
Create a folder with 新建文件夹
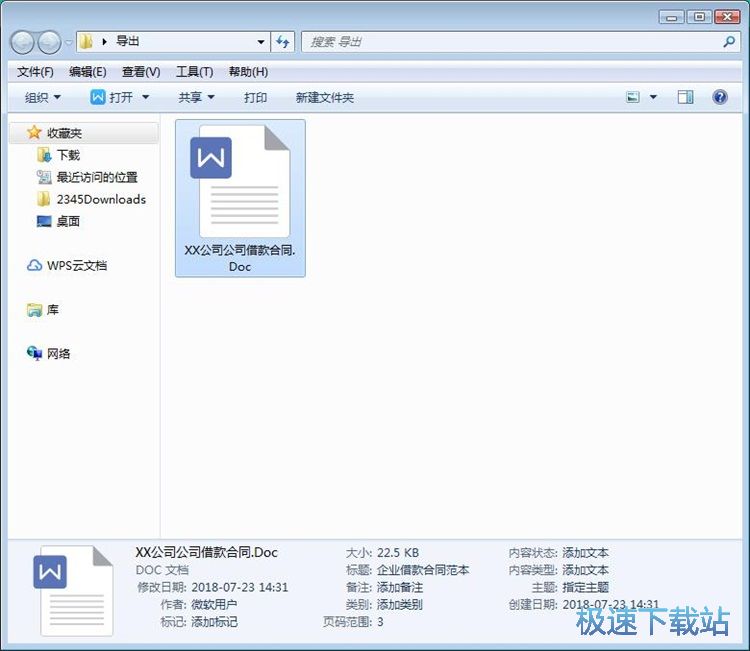click(325, 98)
